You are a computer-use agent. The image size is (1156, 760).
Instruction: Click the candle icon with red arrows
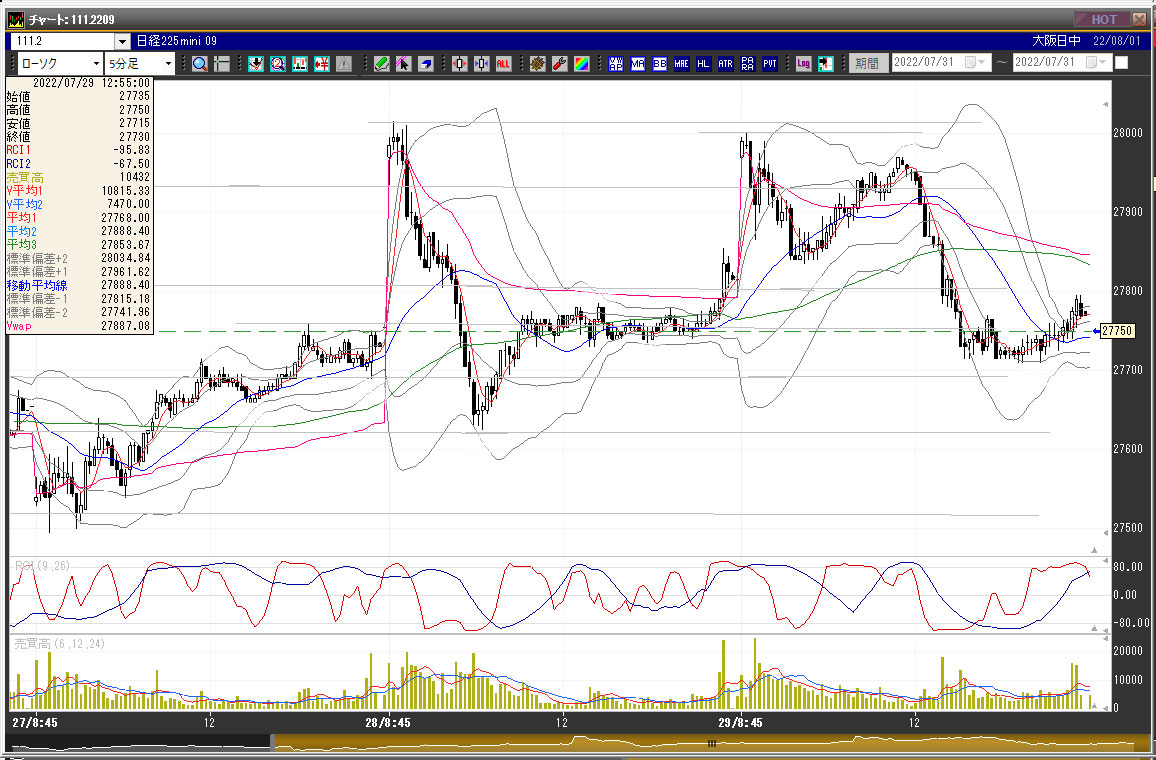pos(459,63)
